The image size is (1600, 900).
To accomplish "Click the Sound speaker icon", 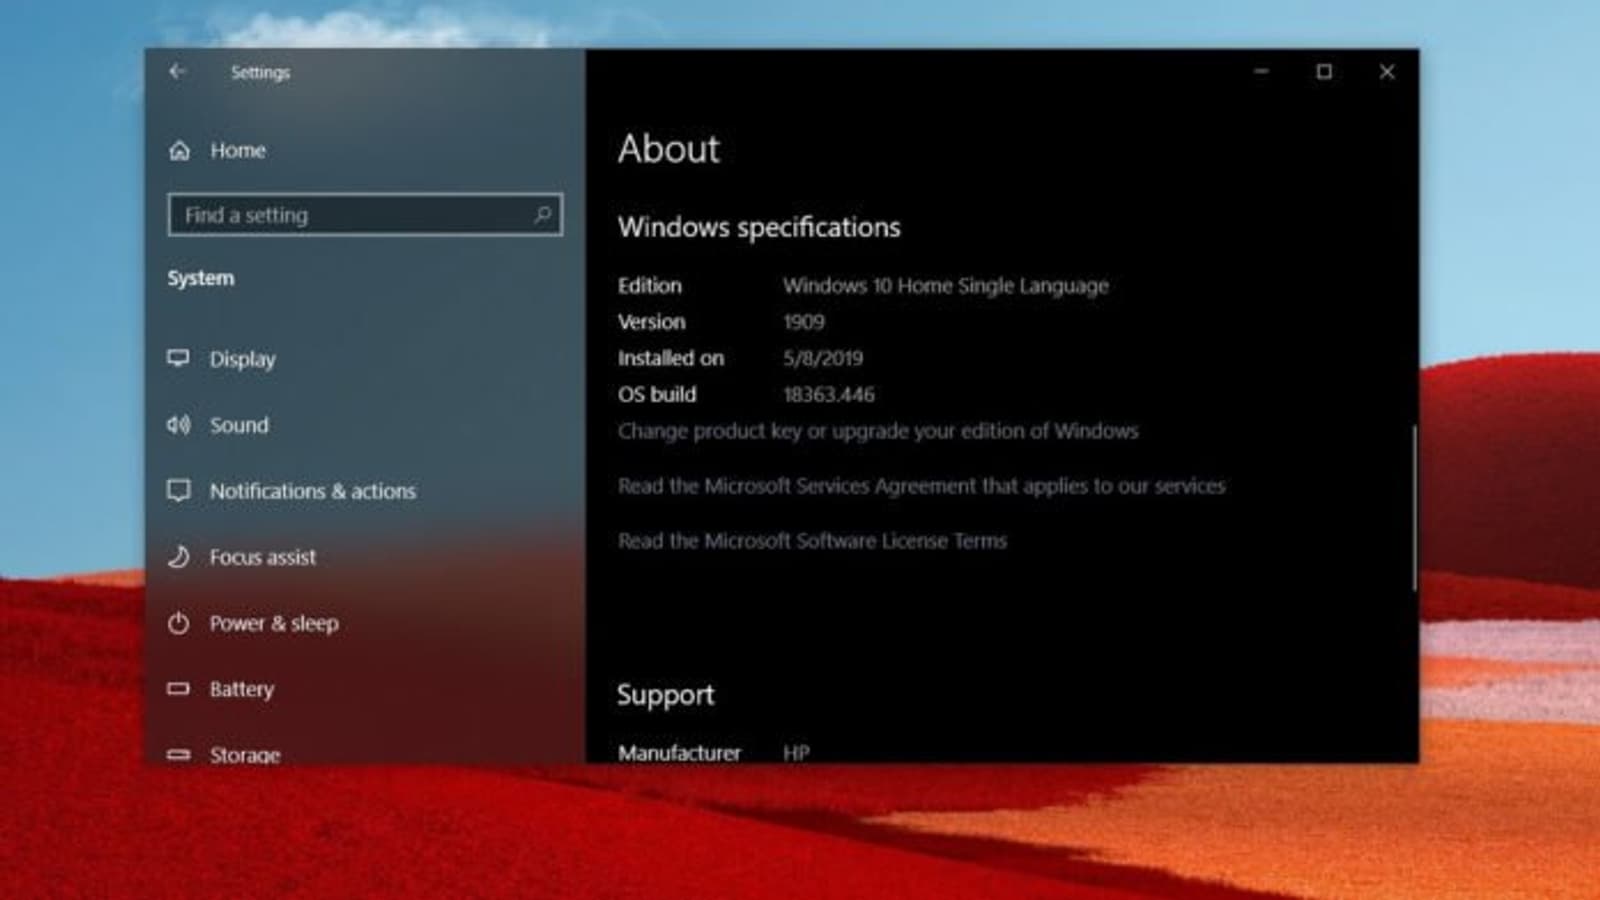I will (x=178, y=425).
